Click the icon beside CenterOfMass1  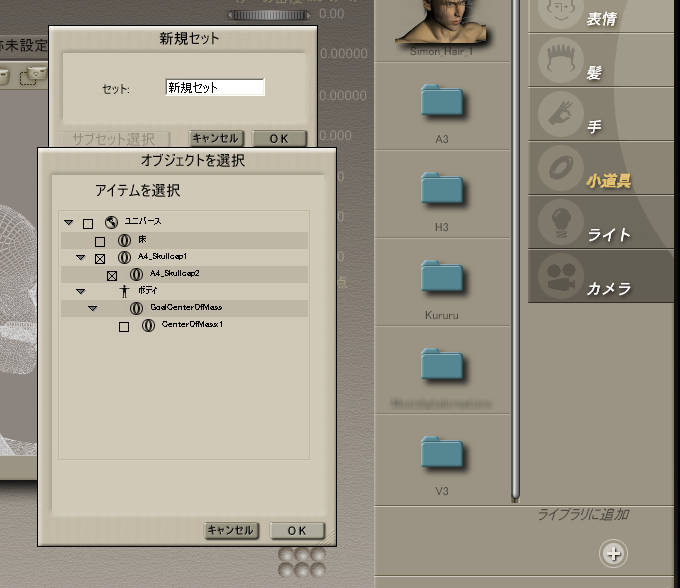(x=148, y=325)
